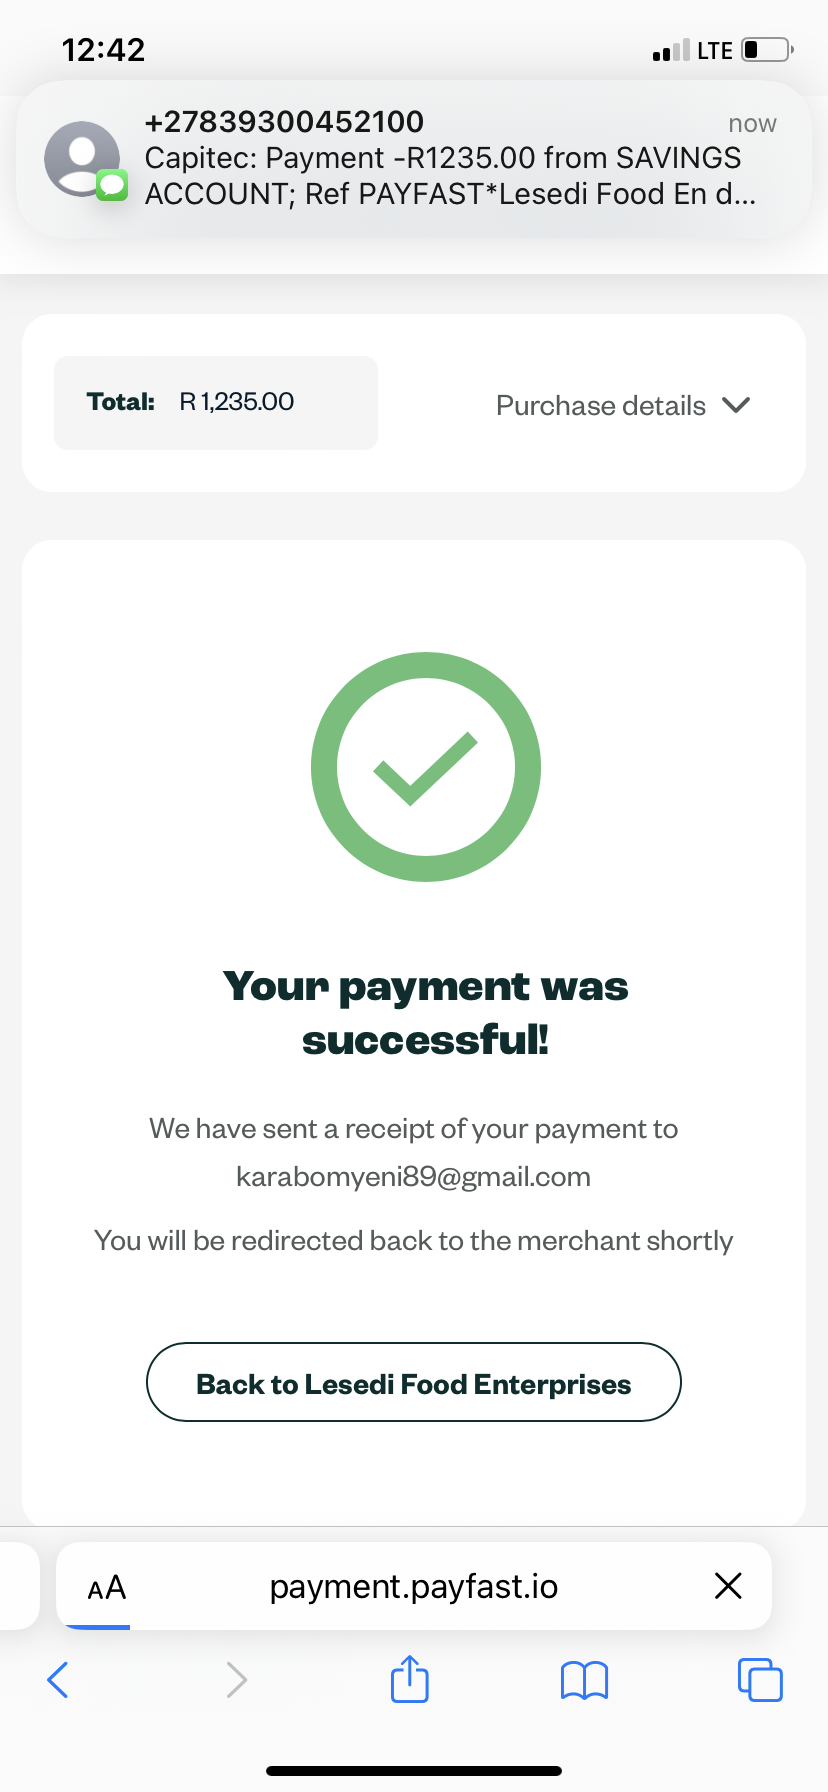Screen dimensions: 828x1792
Task: Tap karabomyeni89@gmail.com email text
Action: tap(413, 1176)
